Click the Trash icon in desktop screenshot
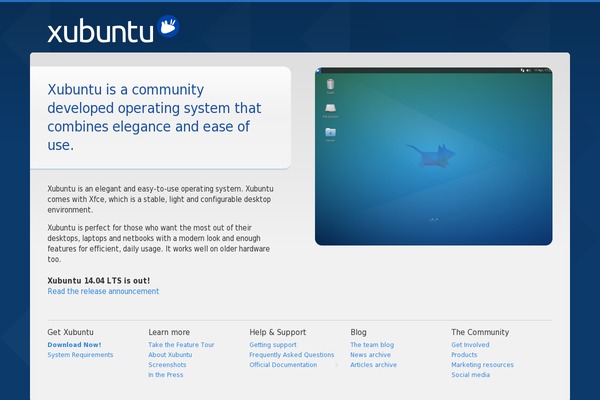Image resolution: width=600 pixels, height=400 pixels. pyautogui.click(x=330, y=86)
